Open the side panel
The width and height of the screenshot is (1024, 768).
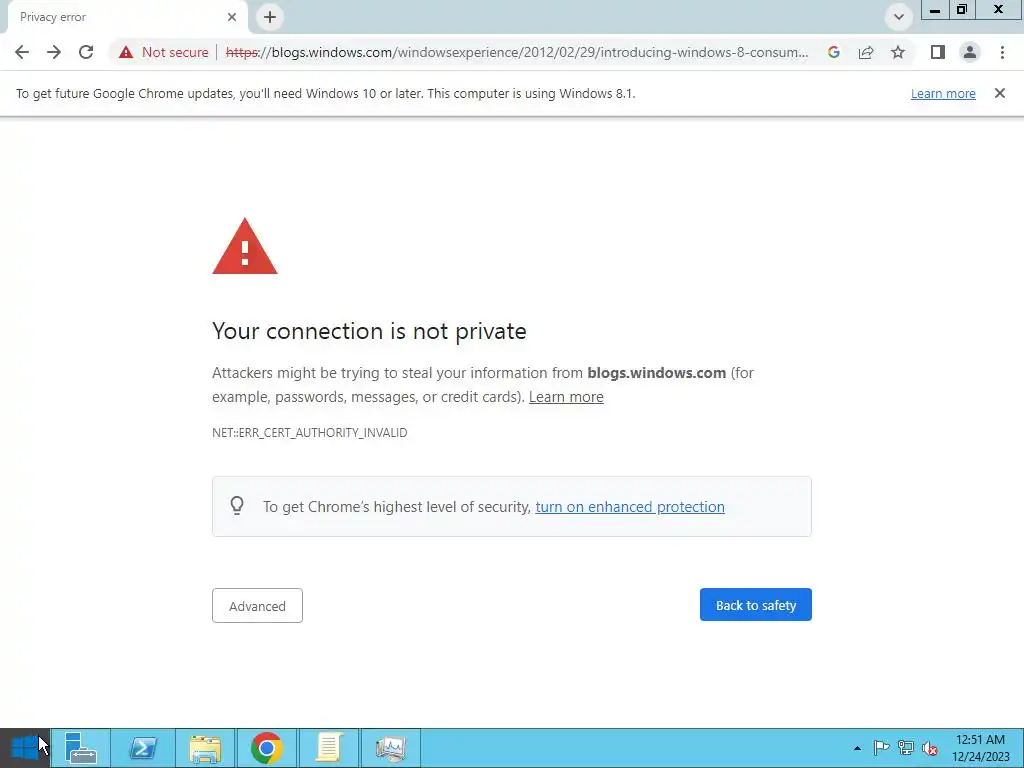(938, 52)
